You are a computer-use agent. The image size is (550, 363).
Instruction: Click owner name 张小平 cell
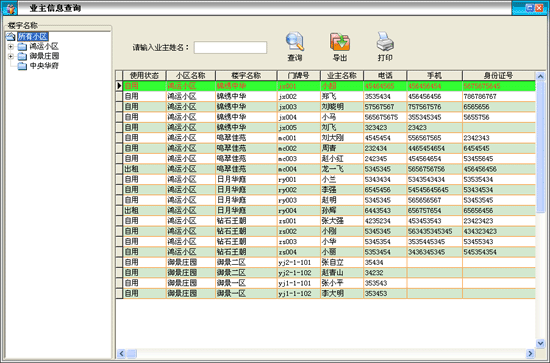click(342, 283)
